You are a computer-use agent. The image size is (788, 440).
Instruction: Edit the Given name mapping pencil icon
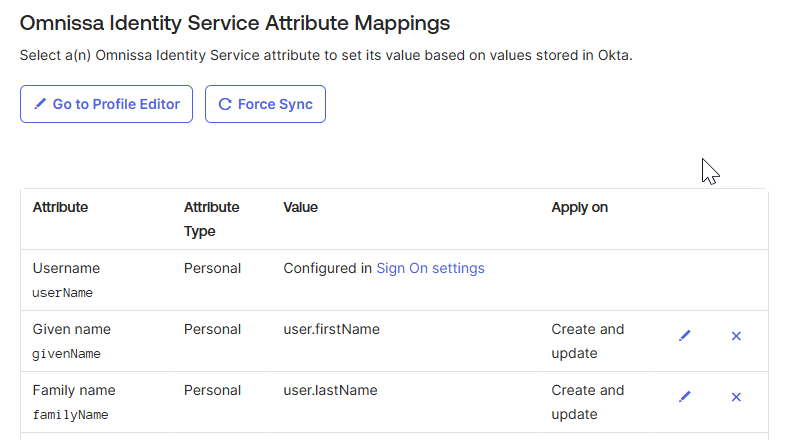pos(684,336)
